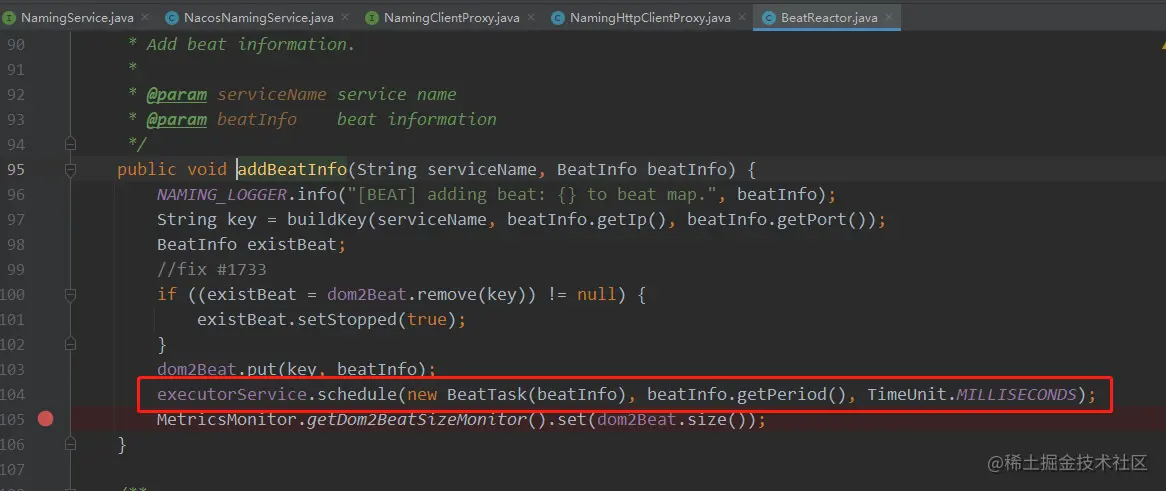Viewport: 1166px width, 491px height.
Task: Select the NamingClientProxy.java tab
Action: (x=451, y=17)
